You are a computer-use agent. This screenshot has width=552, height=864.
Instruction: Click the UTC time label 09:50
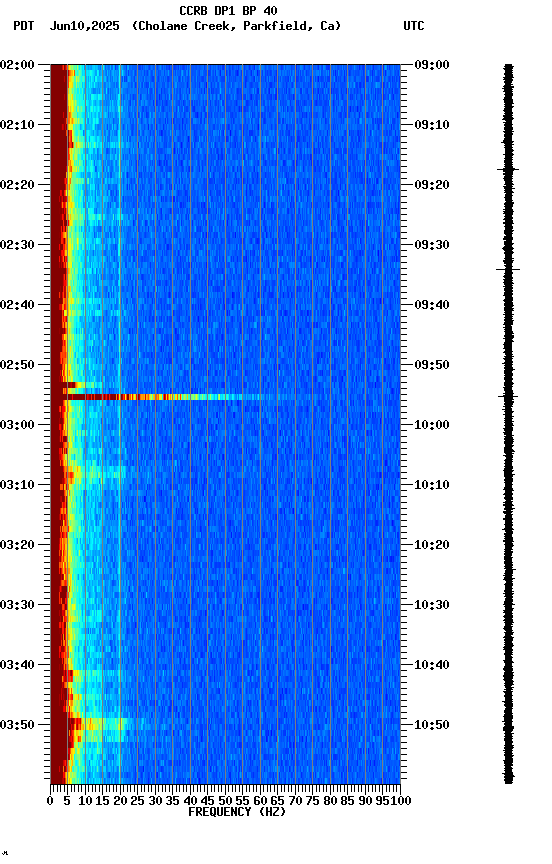pos(432,365)
